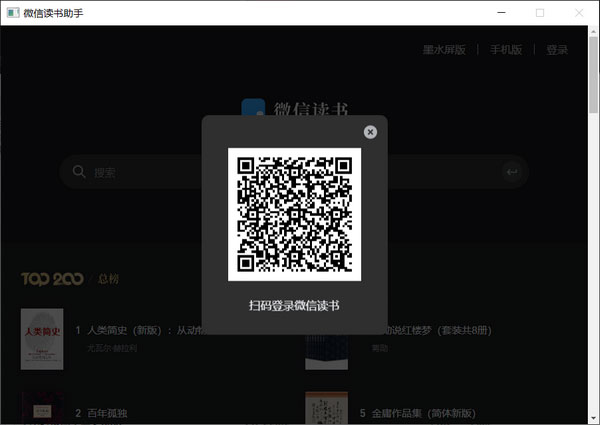Switch to 手机版 version
Screen dimensions: 600x425
[506, 50]
